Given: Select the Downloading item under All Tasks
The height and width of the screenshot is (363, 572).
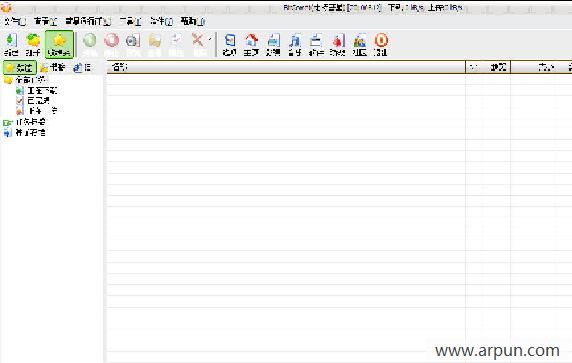Looking at the screenshot, I should click(36, 90).
